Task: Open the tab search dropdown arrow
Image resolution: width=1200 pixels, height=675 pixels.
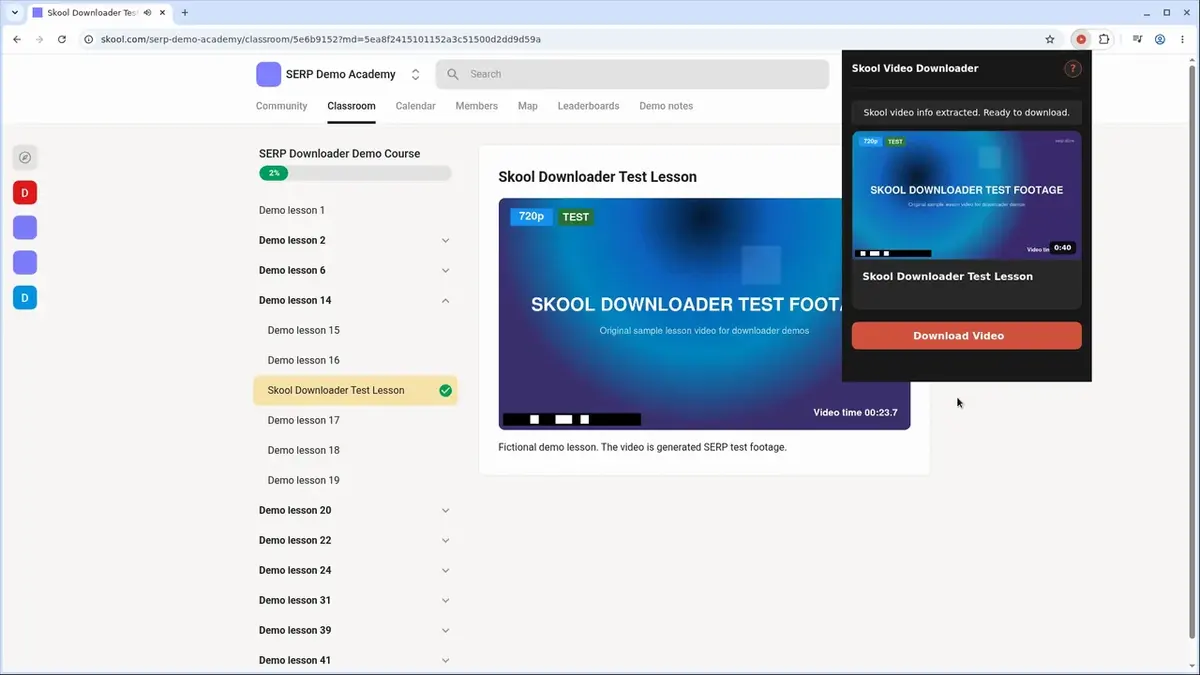Action: click(14, 13)
